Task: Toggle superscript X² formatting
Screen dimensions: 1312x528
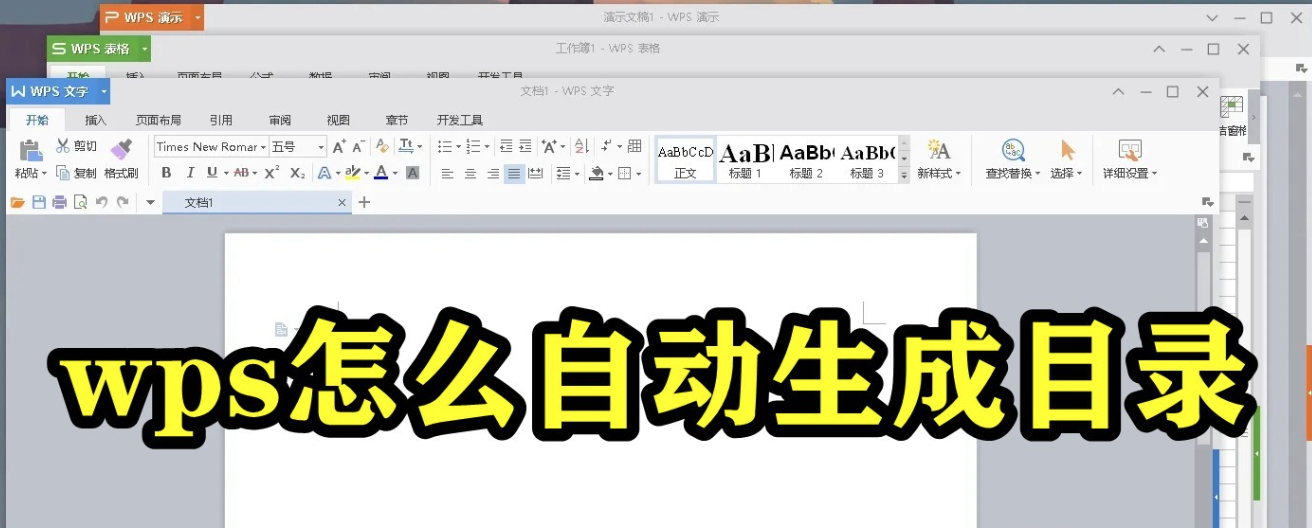Action: click(272, 173)
